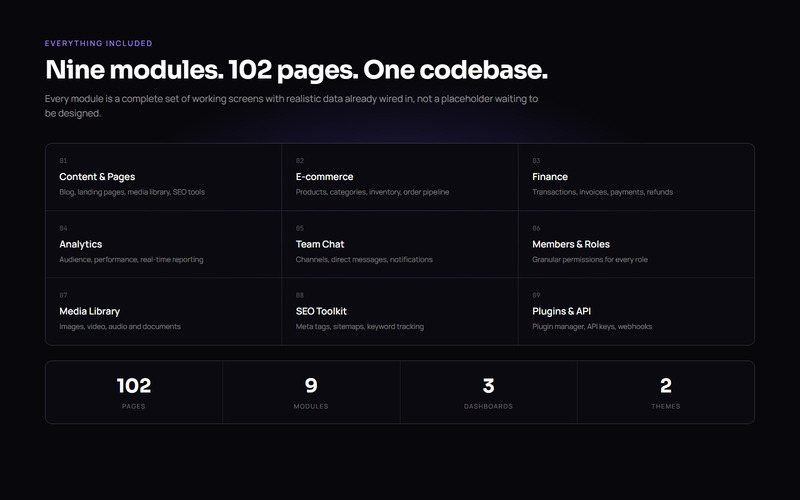Click the 'EVERYTHING INCLUDED' eyebrow label
The image size is (800, 500).
coord(98,43)
